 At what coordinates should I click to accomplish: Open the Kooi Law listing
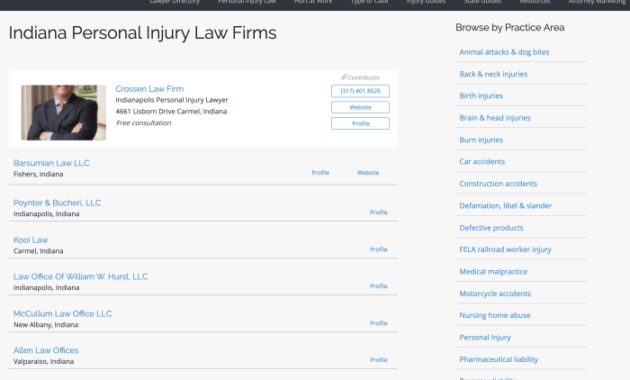(31, 240)
